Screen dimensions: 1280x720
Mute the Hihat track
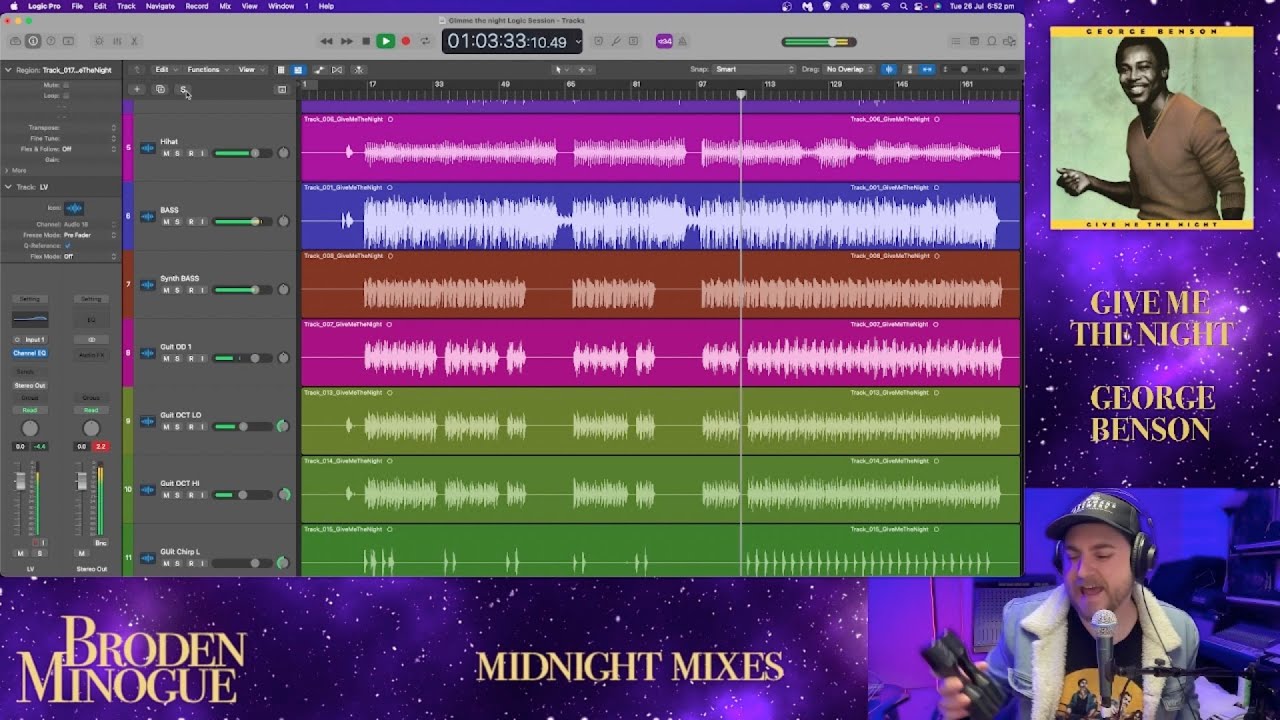pos(166,153)
